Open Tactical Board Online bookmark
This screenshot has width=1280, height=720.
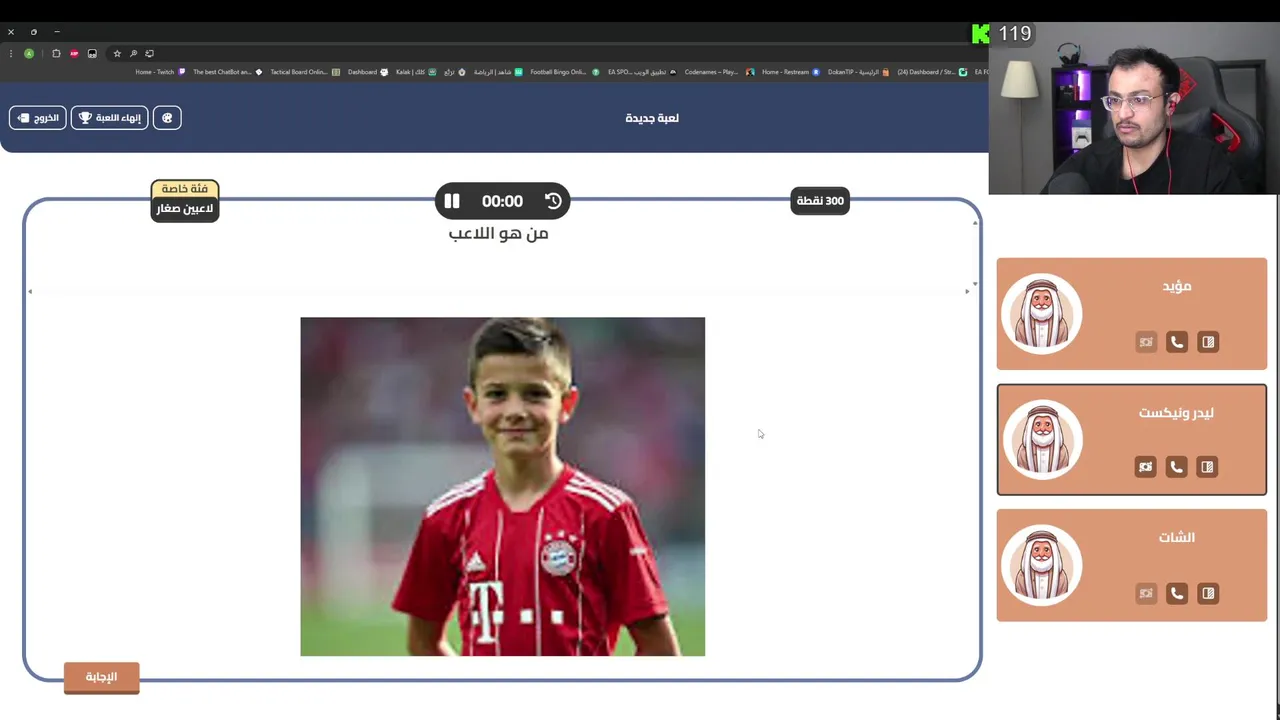pyautogui.click(x=305, y=72)
